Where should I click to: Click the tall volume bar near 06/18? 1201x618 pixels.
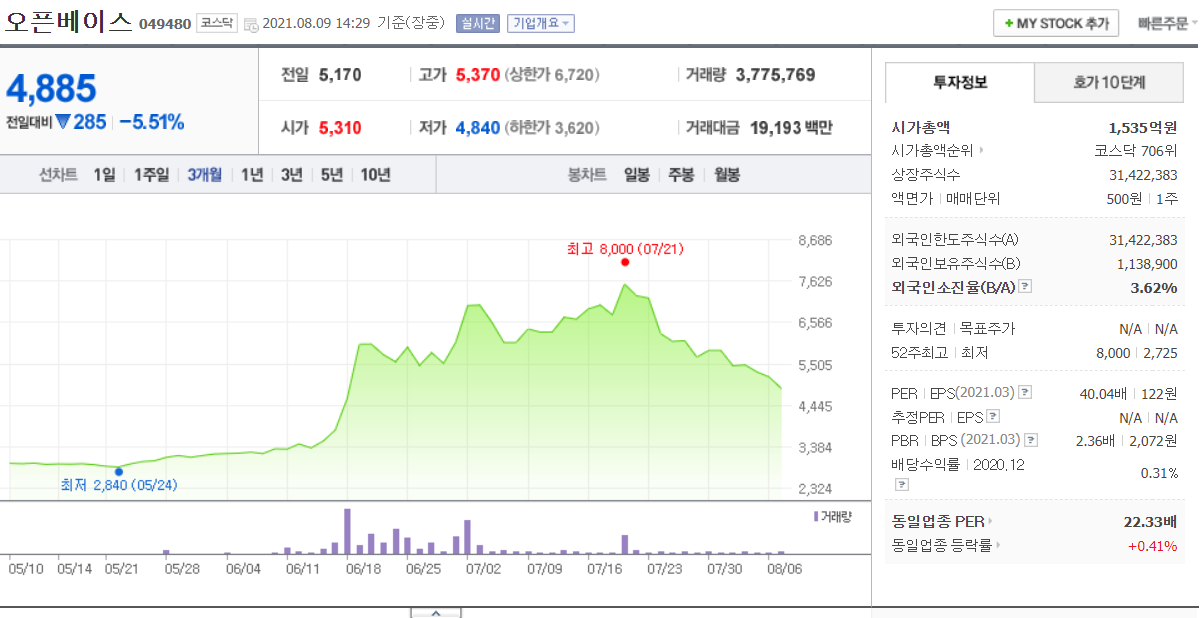coord(347,532)
